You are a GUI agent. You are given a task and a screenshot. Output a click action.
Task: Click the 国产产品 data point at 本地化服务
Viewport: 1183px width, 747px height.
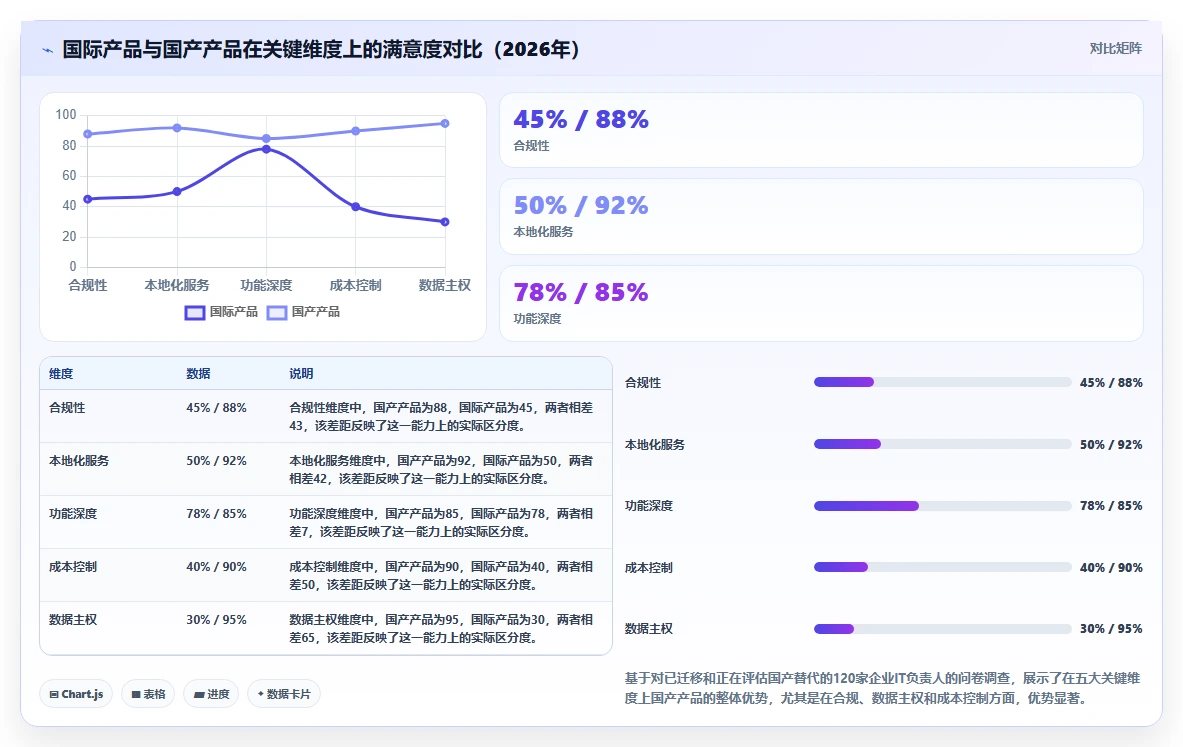[x=177, y=128]
